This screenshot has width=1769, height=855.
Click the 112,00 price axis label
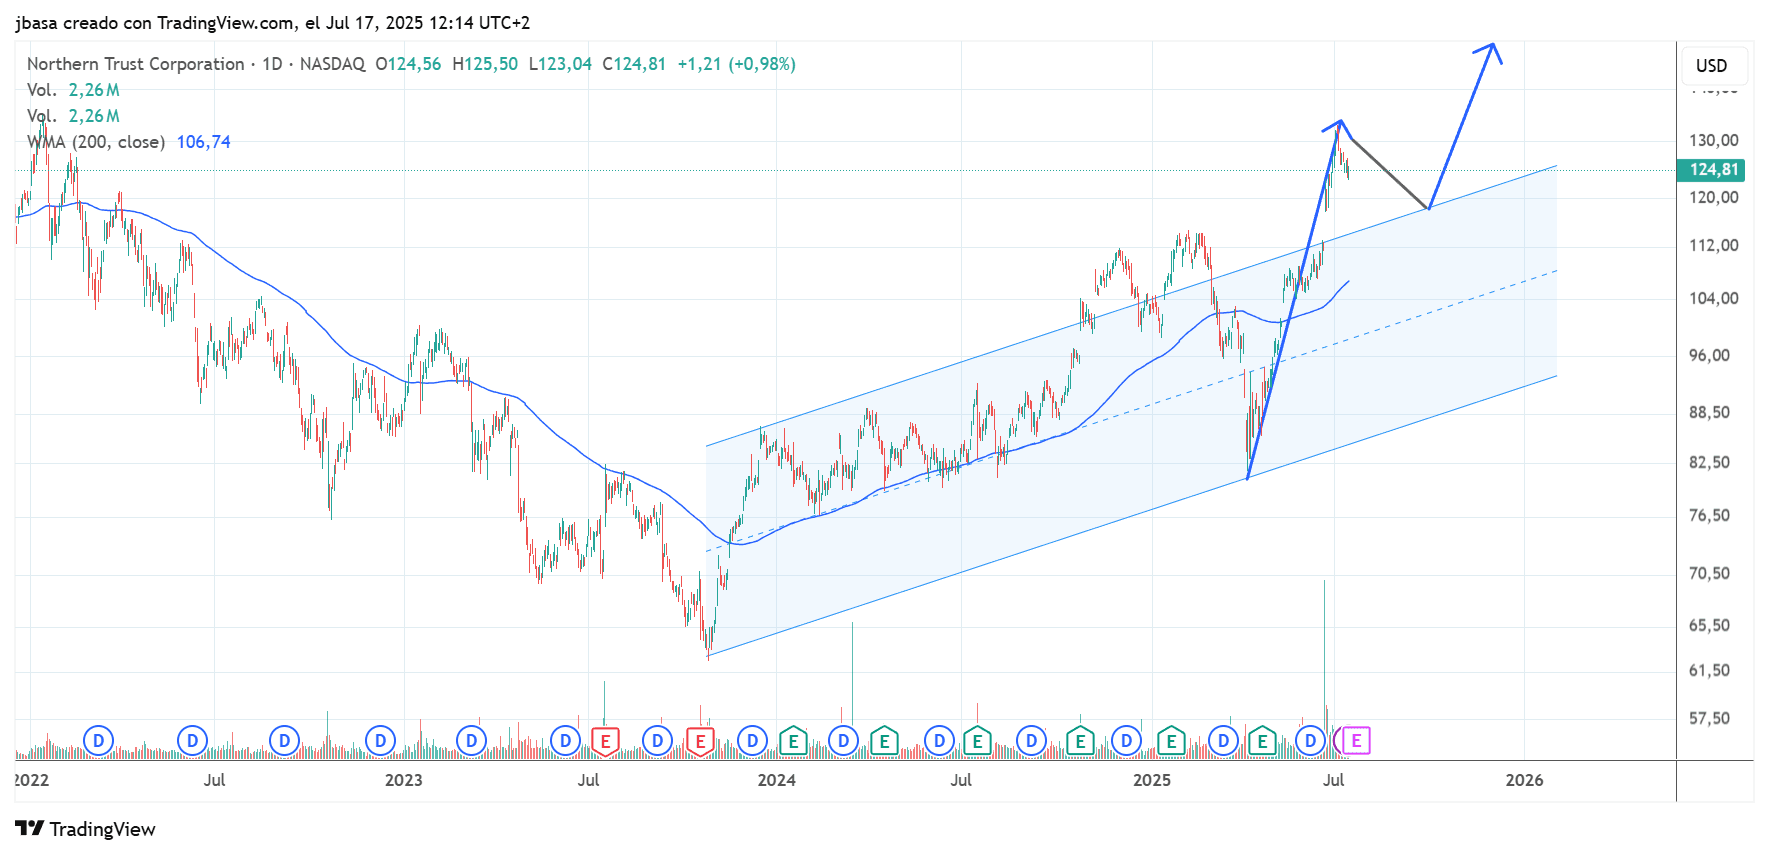(x=1714, y=246)
